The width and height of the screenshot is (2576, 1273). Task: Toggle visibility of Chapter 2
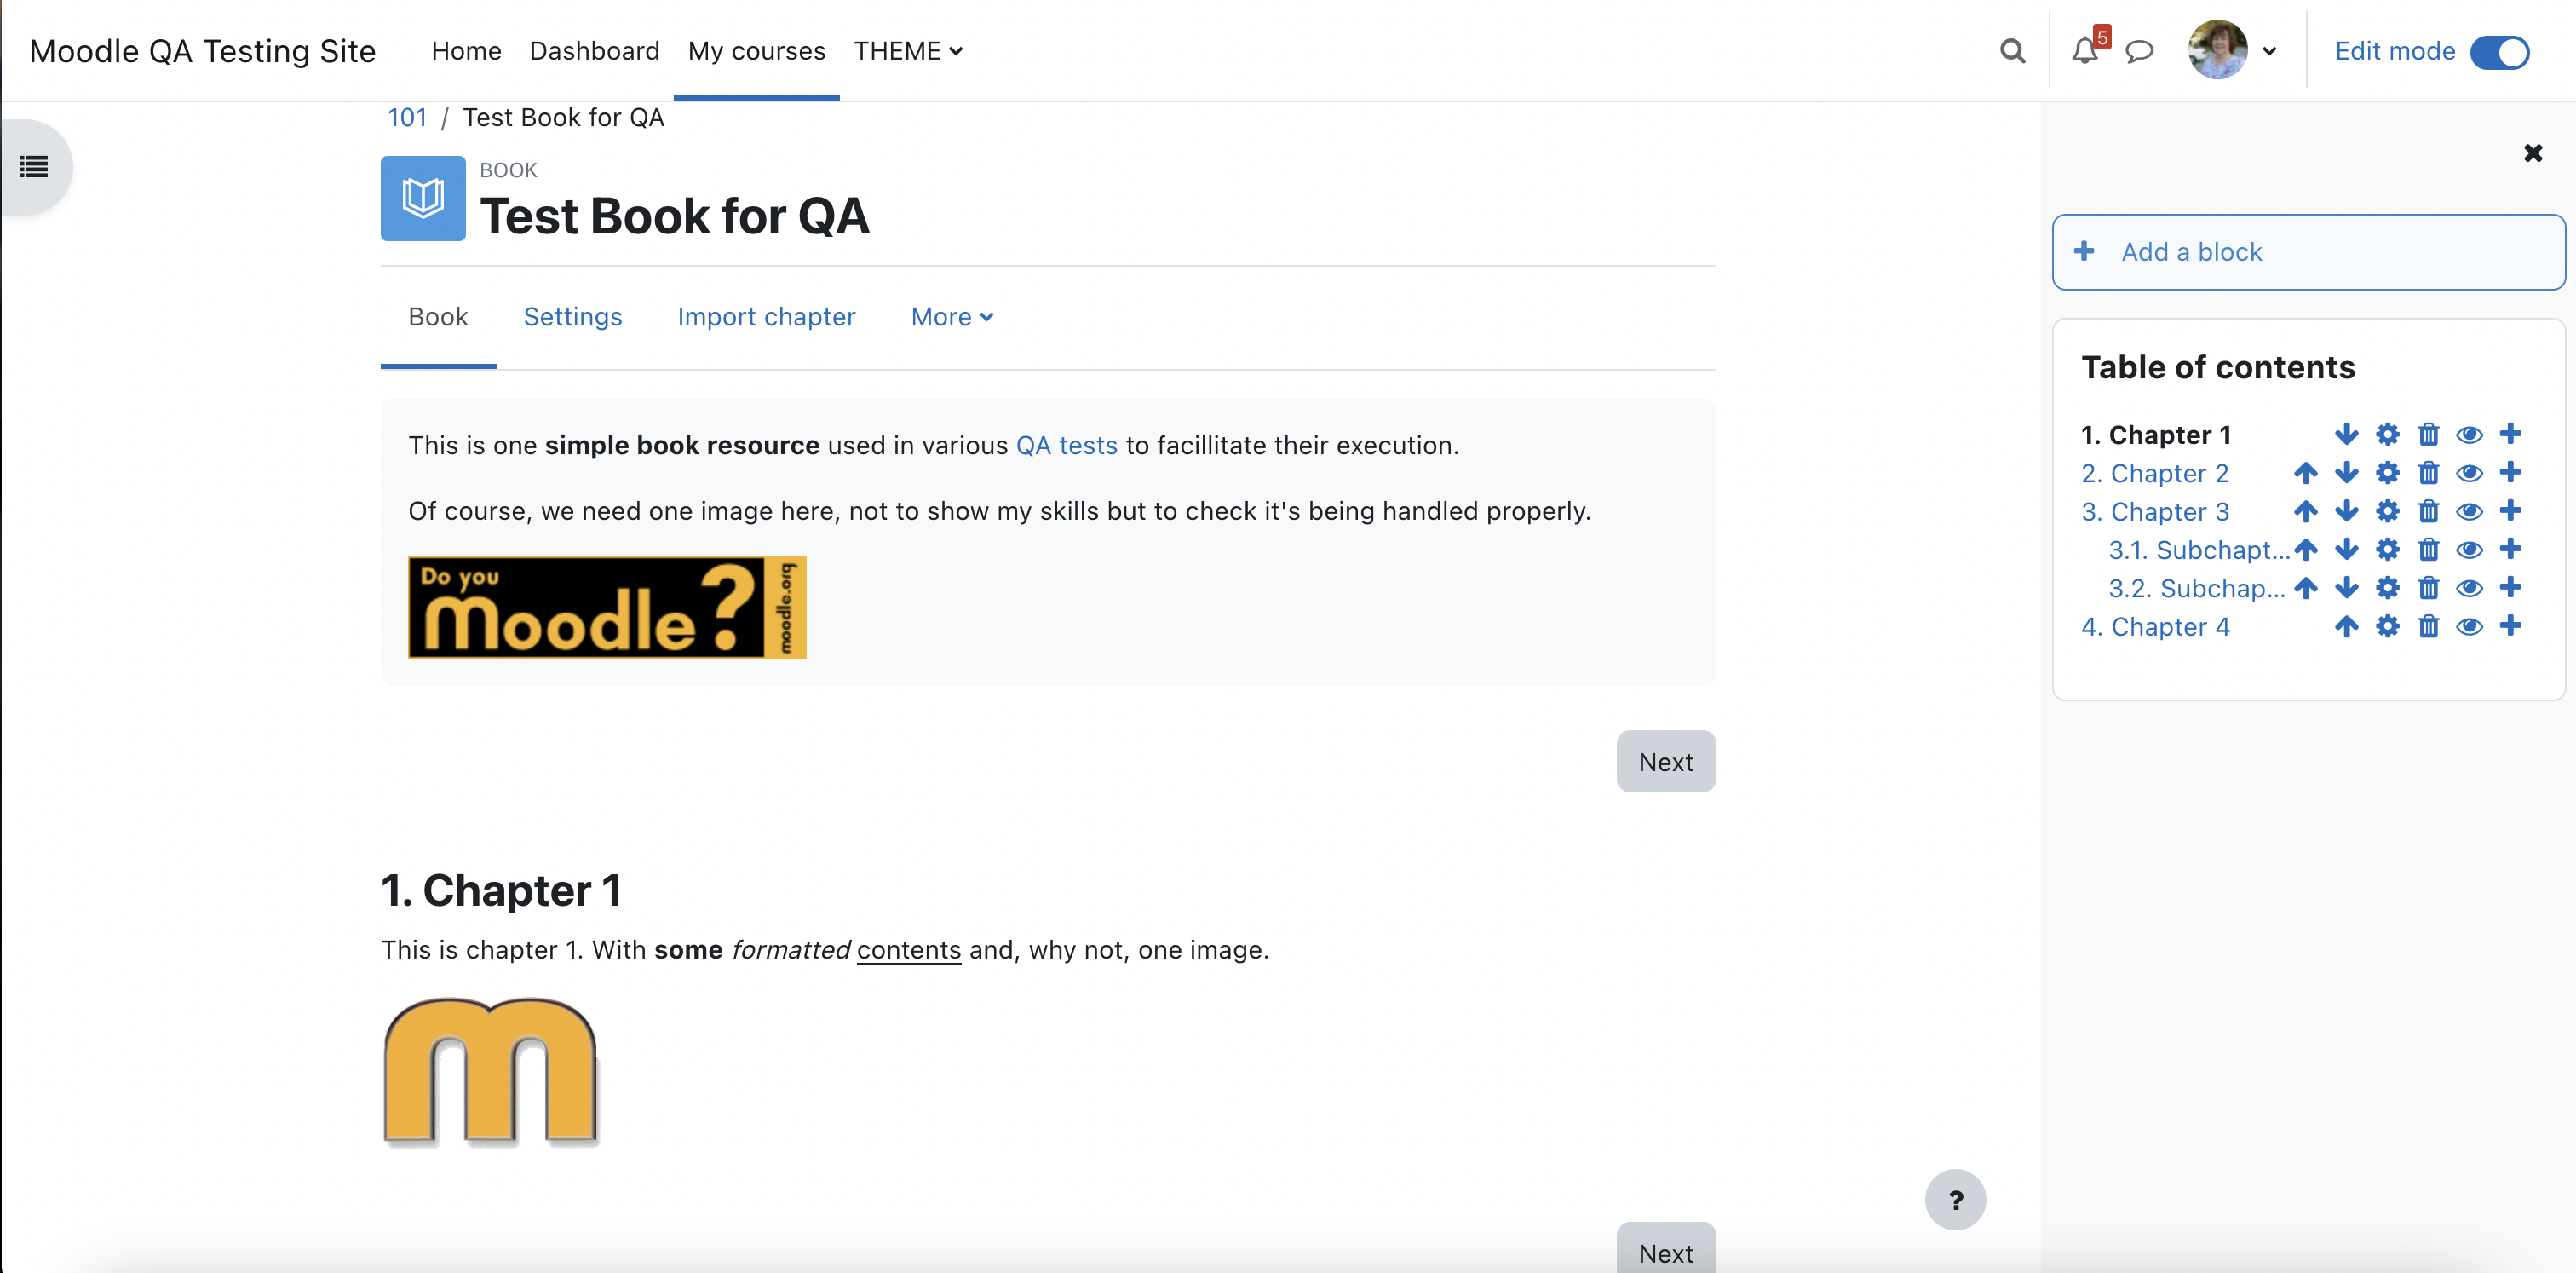2469,473
